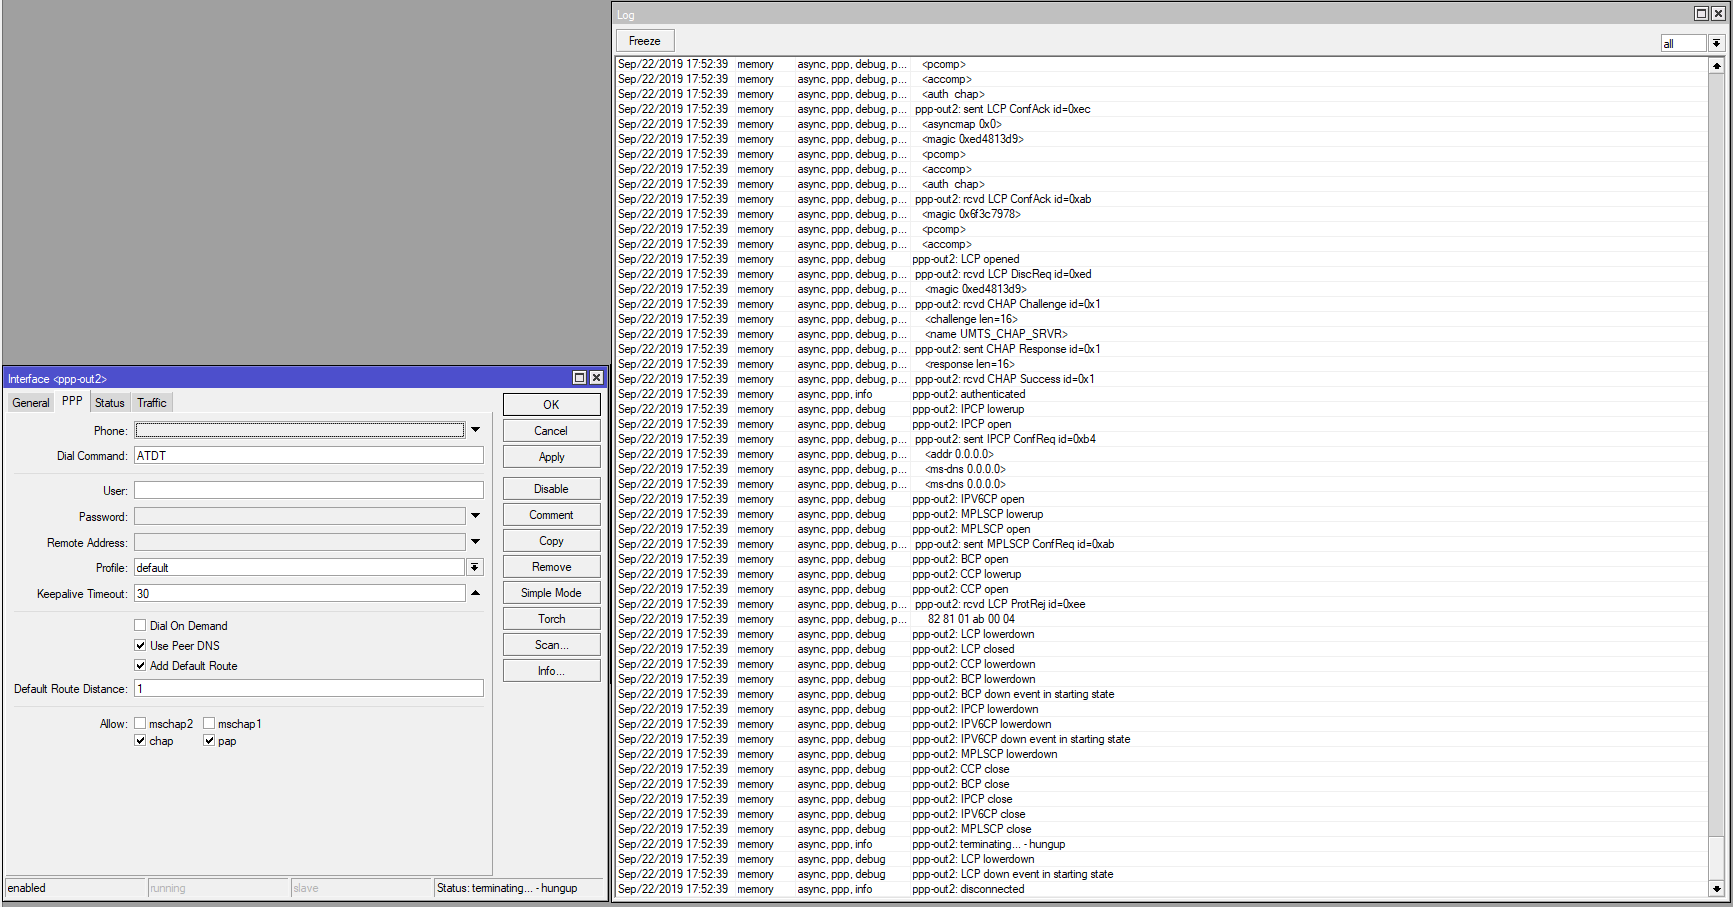Click into the User input field
This screenshot has height=908, width=1733.
tap(309, 490)
